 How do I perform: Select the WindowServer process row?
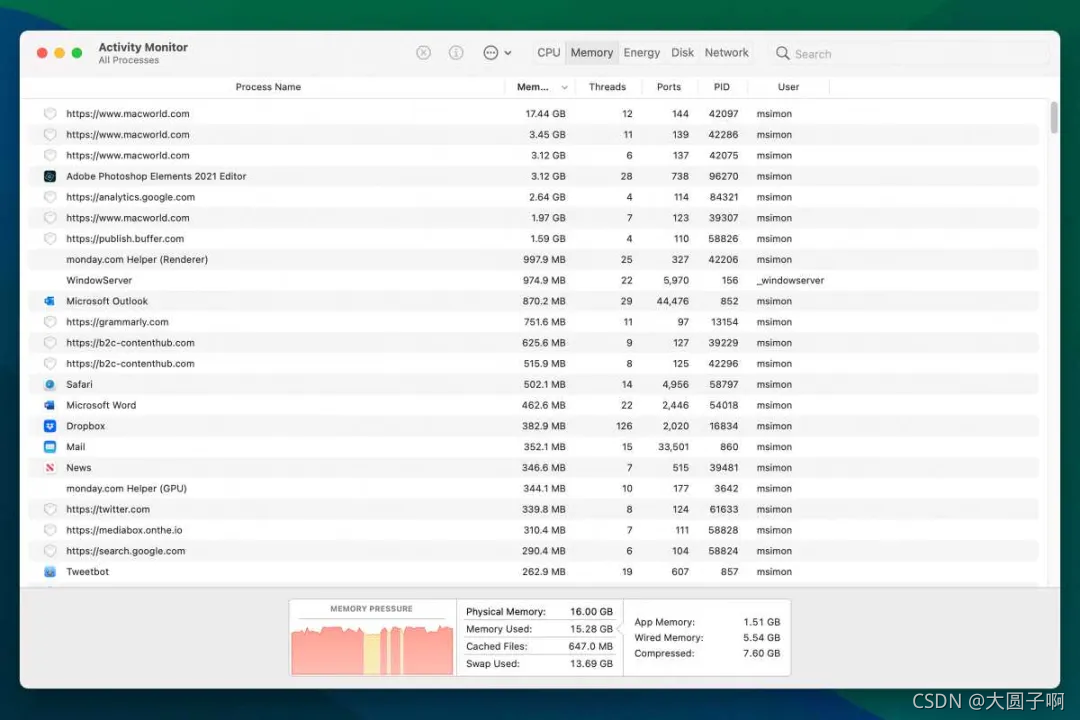point(534,280)
